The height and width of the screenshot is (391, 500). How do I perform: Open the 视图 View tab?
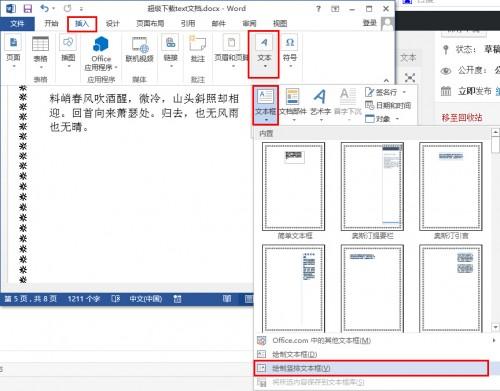[280, 23]
